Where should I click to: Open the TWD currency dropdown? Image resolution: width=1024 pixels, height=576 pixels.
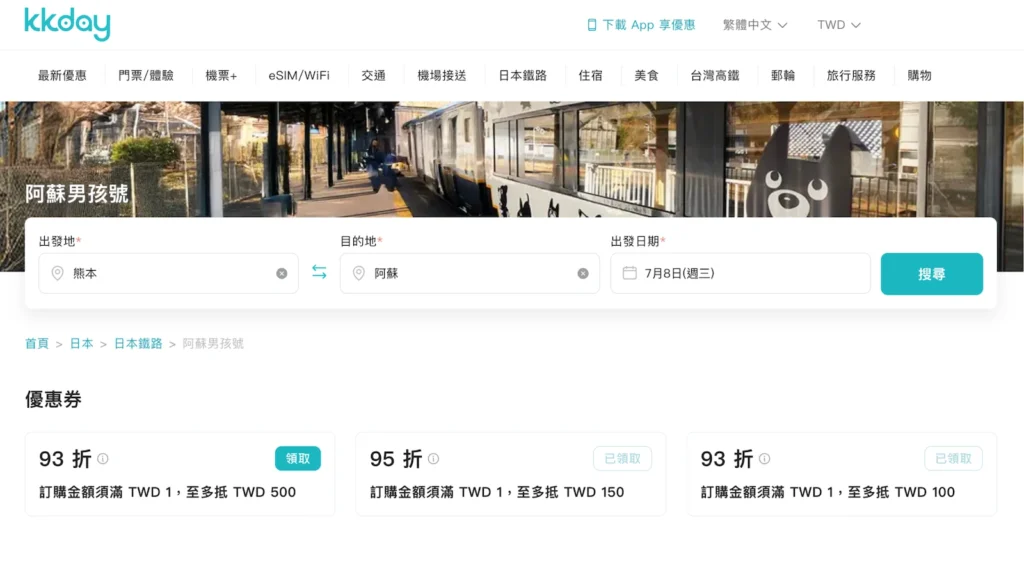click(839, 25)
